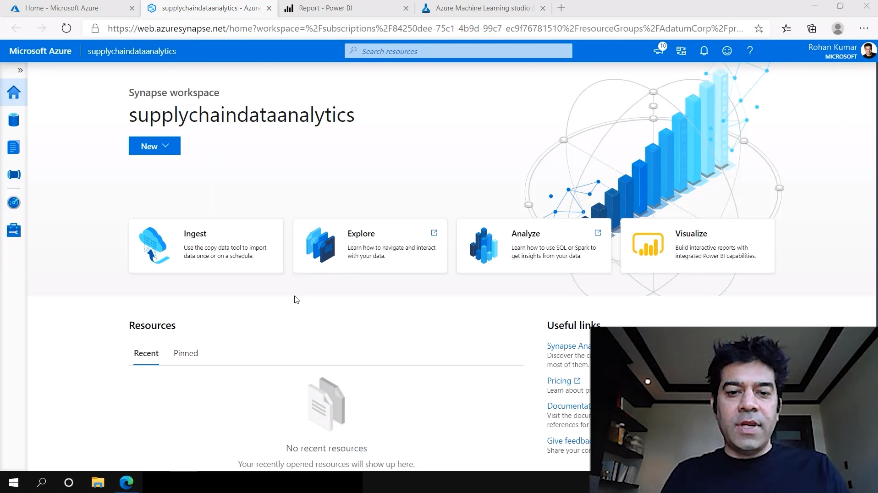Viewport: 878px width, 493px height.
Task: Switch to Azure Machine Learning studio tab
Action: click(x=482, y=8)
